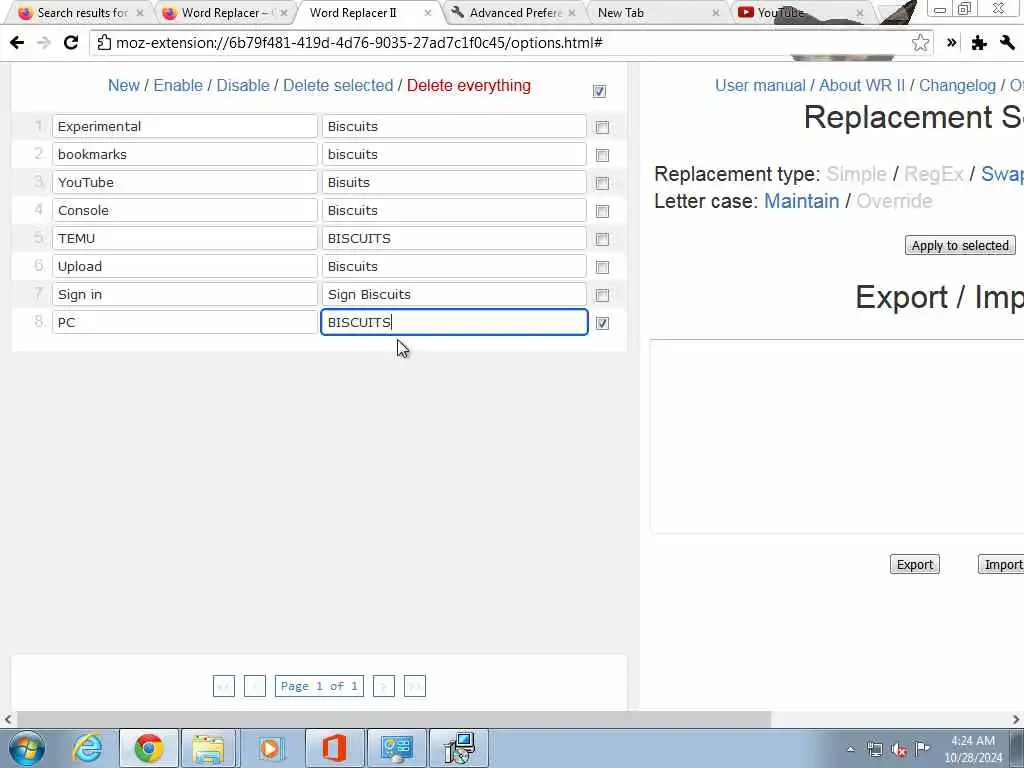The width and height of the screenshot is (1024, 768).
Task: Select Simple replacement type
Action: tap(856, 174)
